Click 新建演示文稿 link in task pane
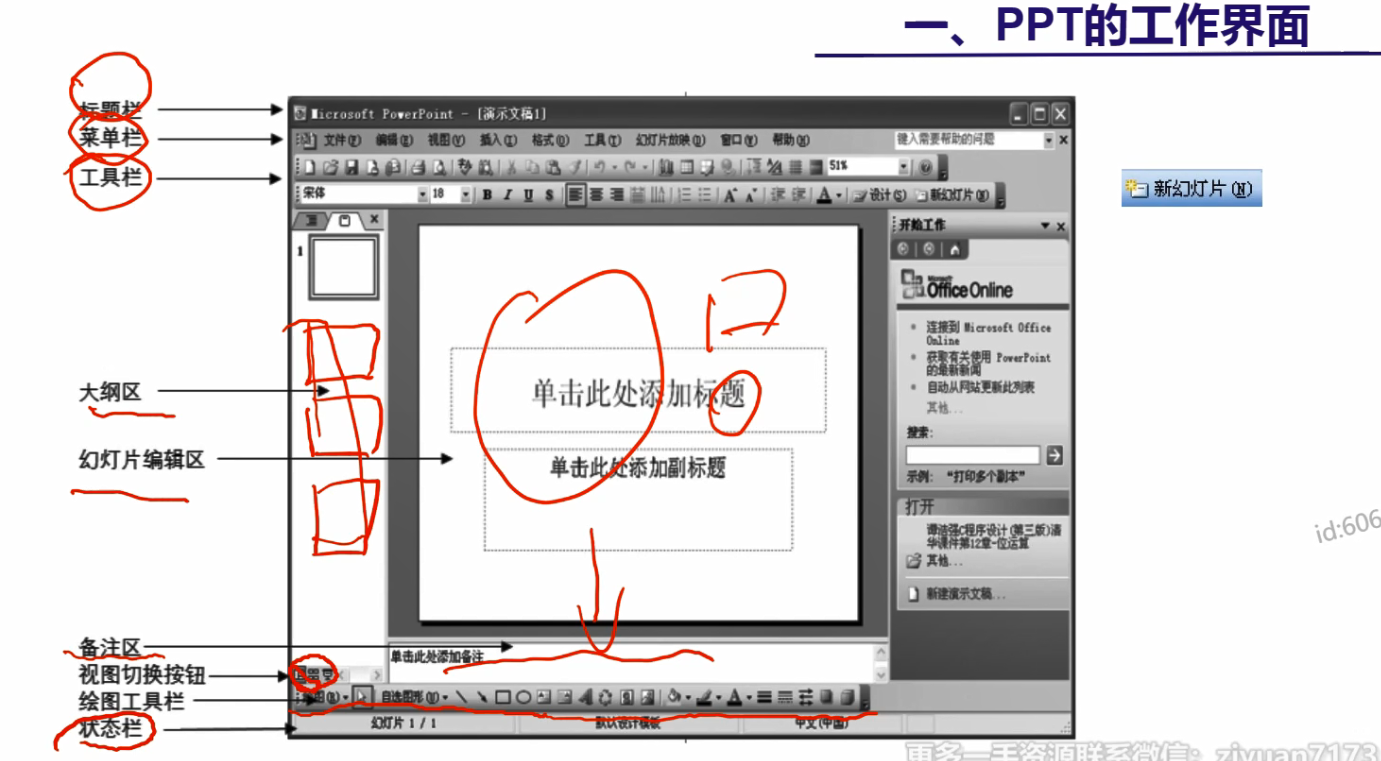Image resolution: width=1381 pixels, height=761 pixels. [x=966, y=594]
